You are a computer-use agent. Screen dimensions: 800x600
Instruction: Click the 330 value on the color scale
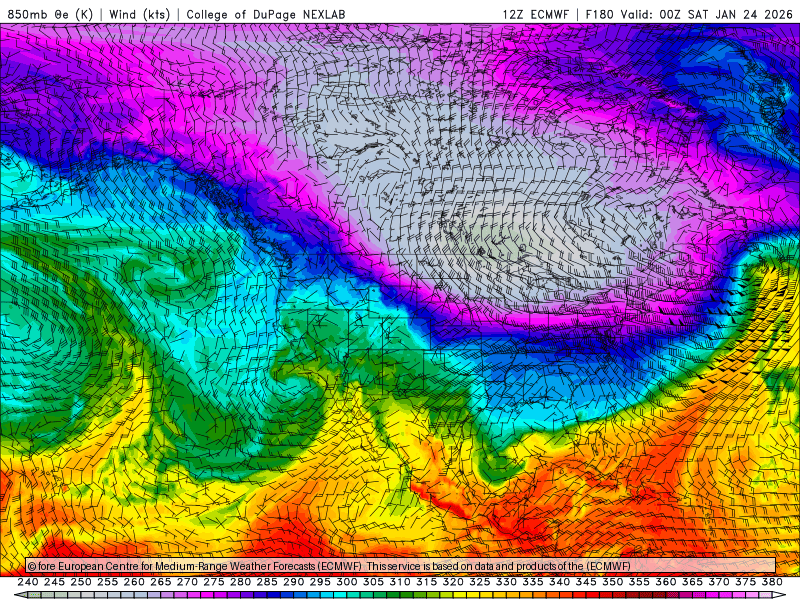[x=506, y=582]
